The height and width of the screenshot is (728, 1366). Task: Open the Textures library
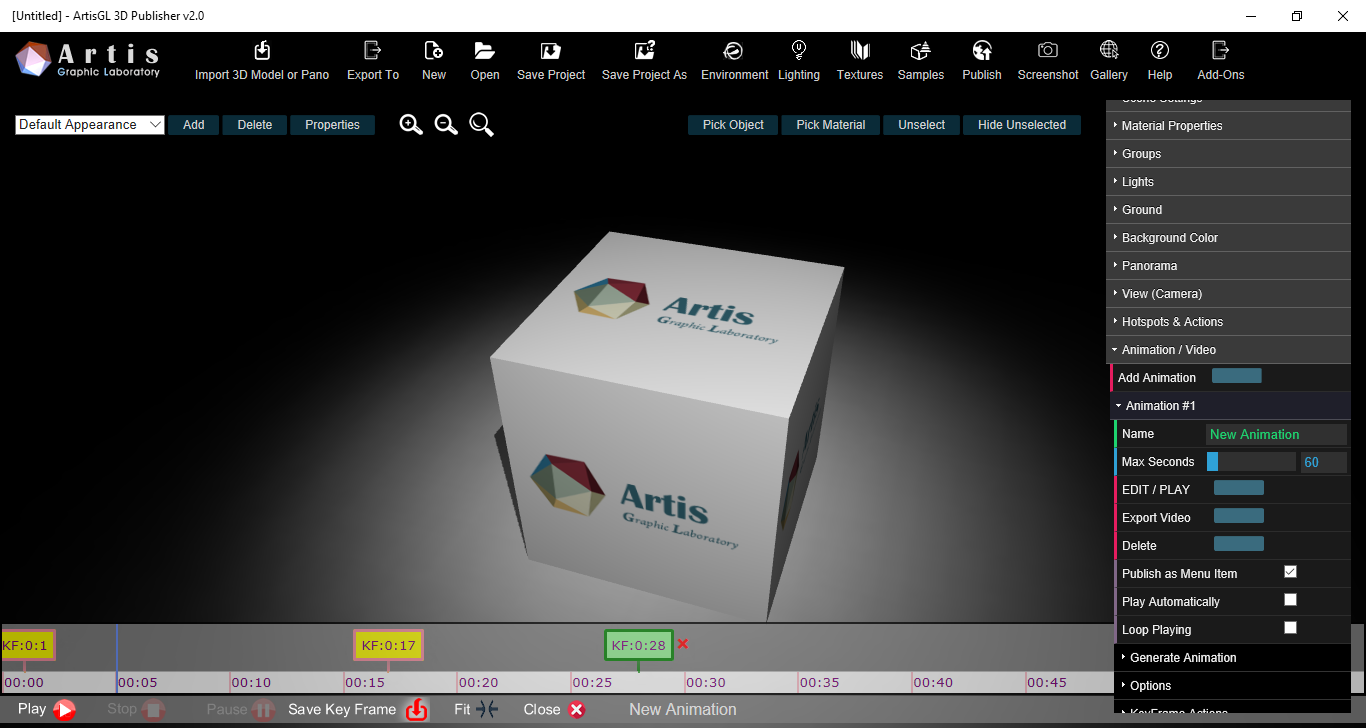860,61
